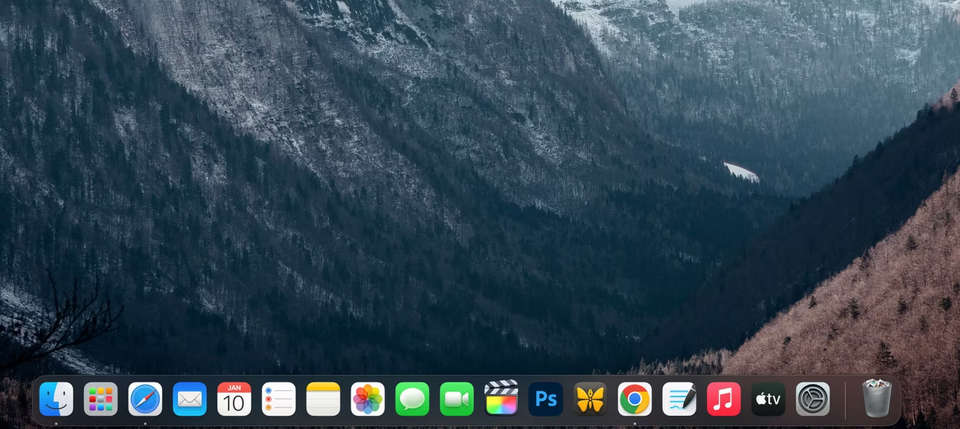Open Launchpad in the Dock

pos(101,399)
